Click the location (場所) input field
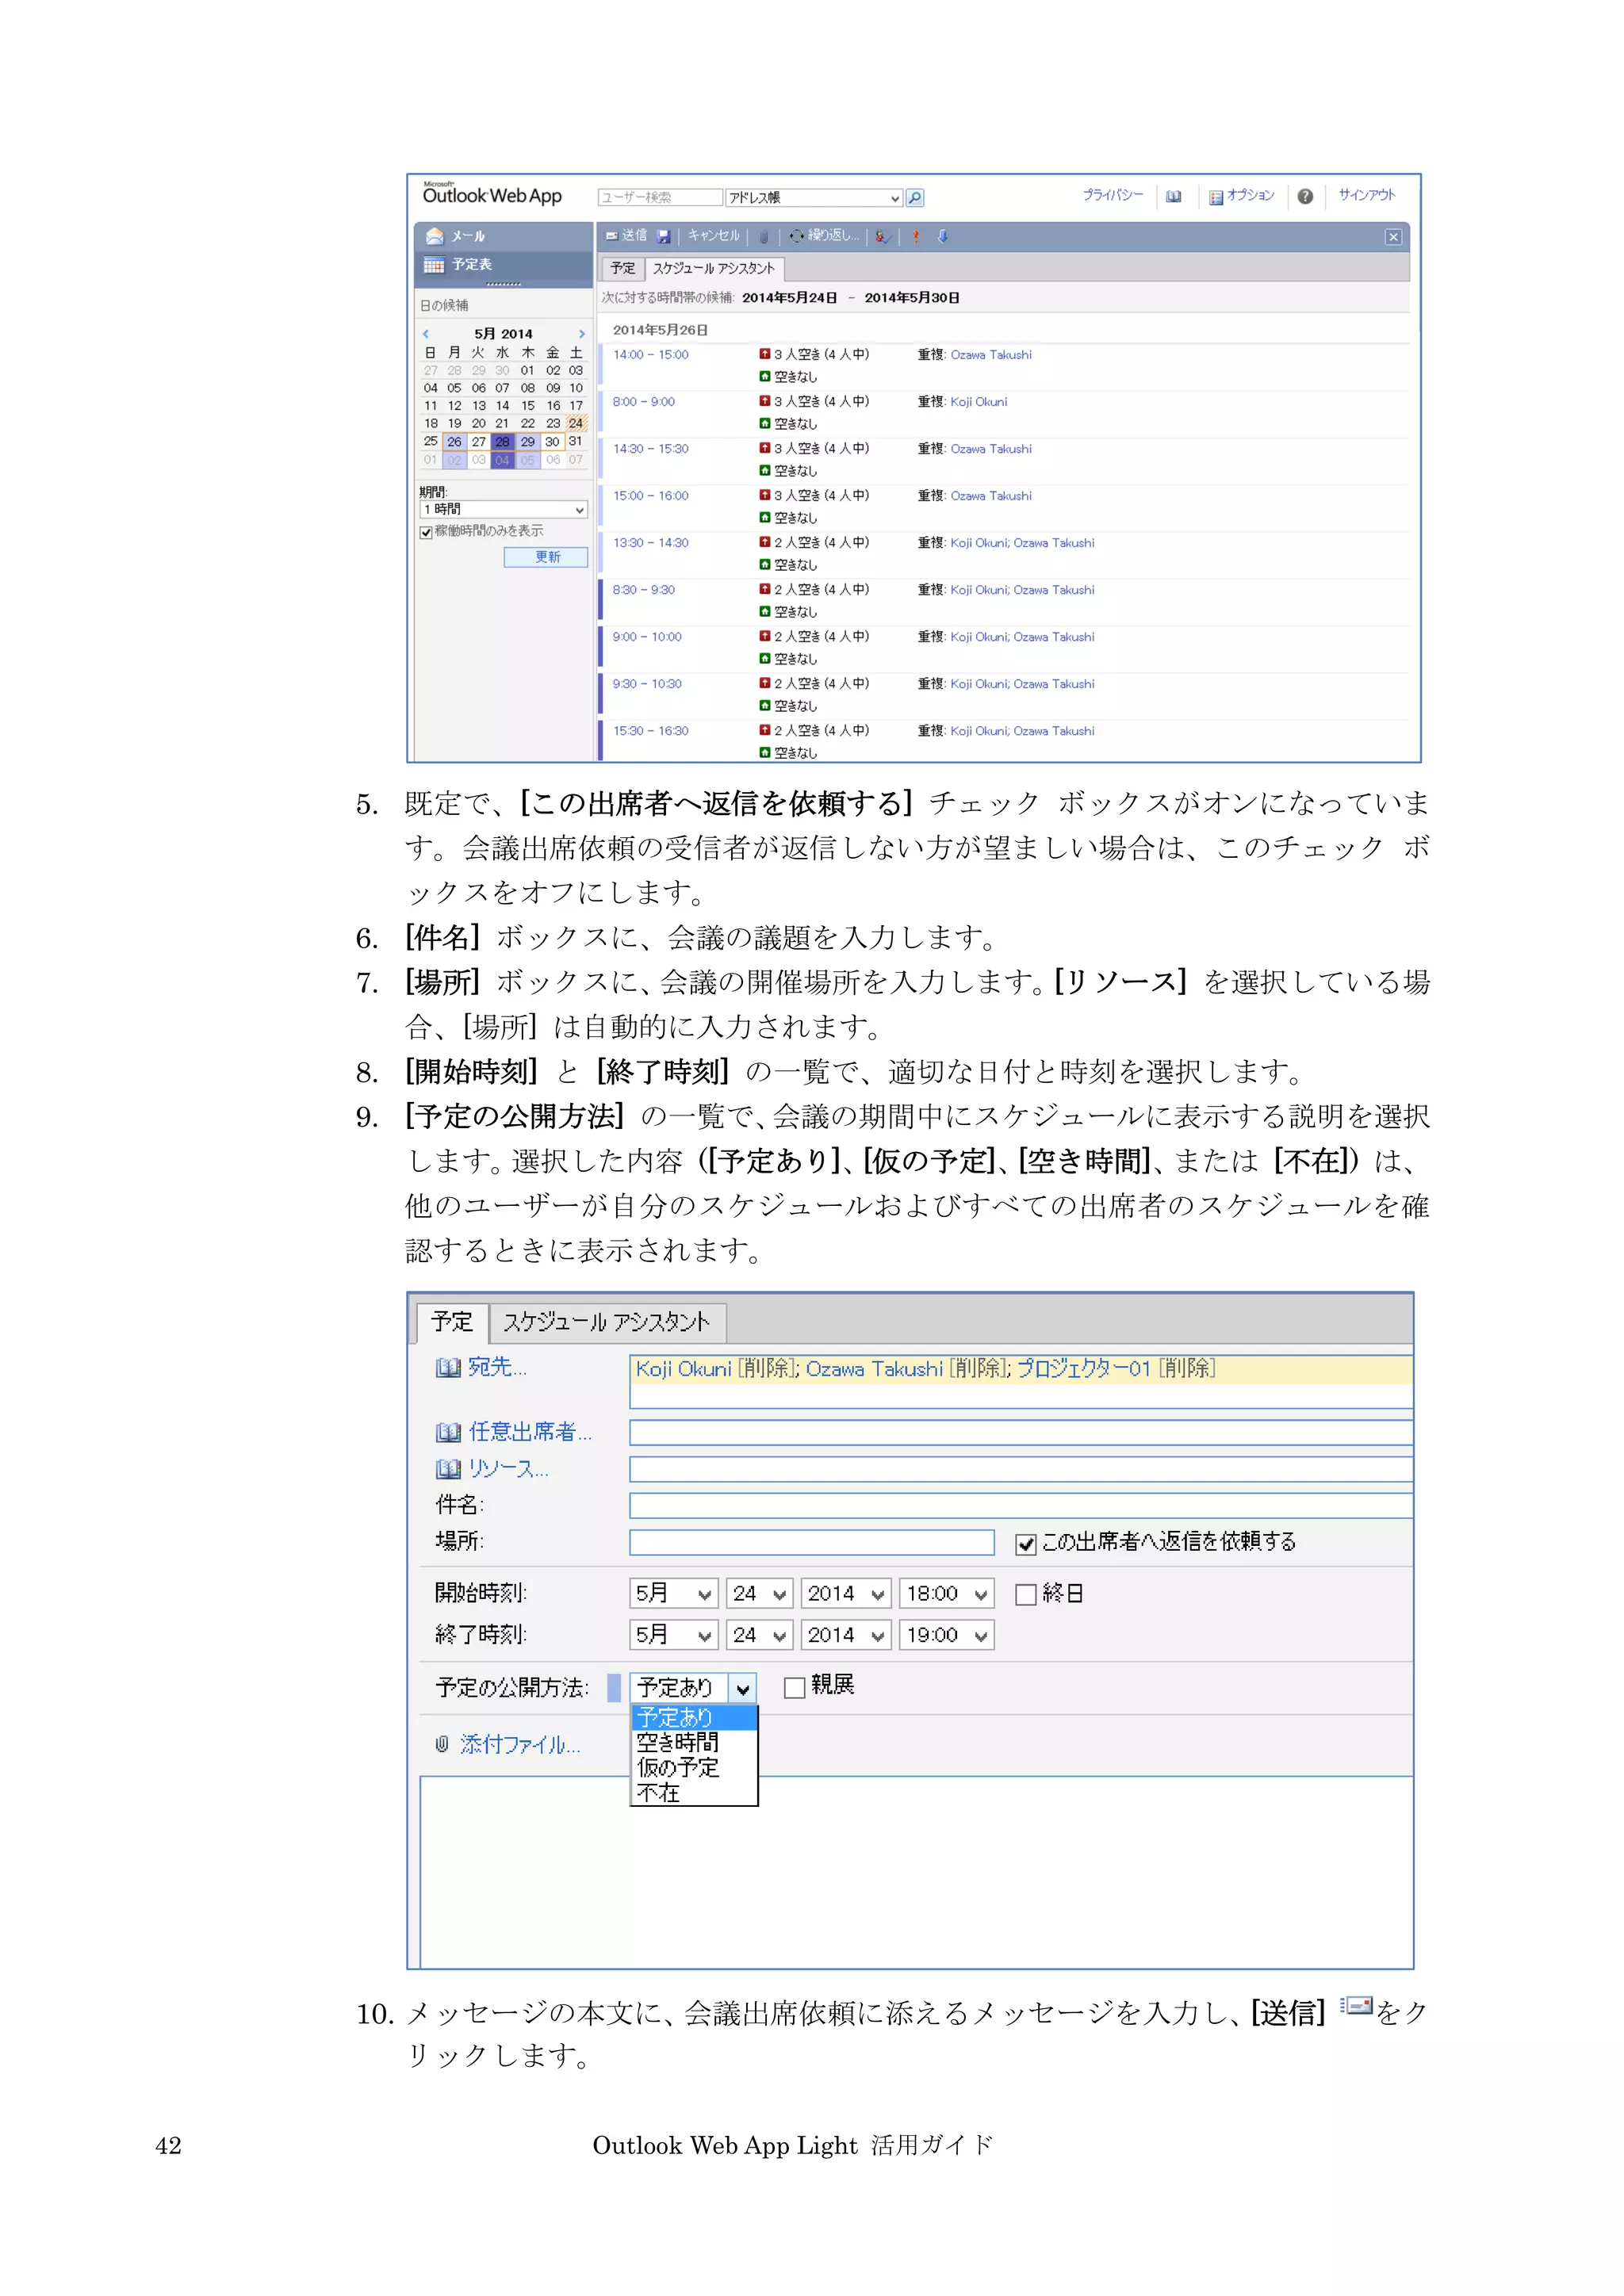The image size is (1624, 2296). coord(812,1543)
